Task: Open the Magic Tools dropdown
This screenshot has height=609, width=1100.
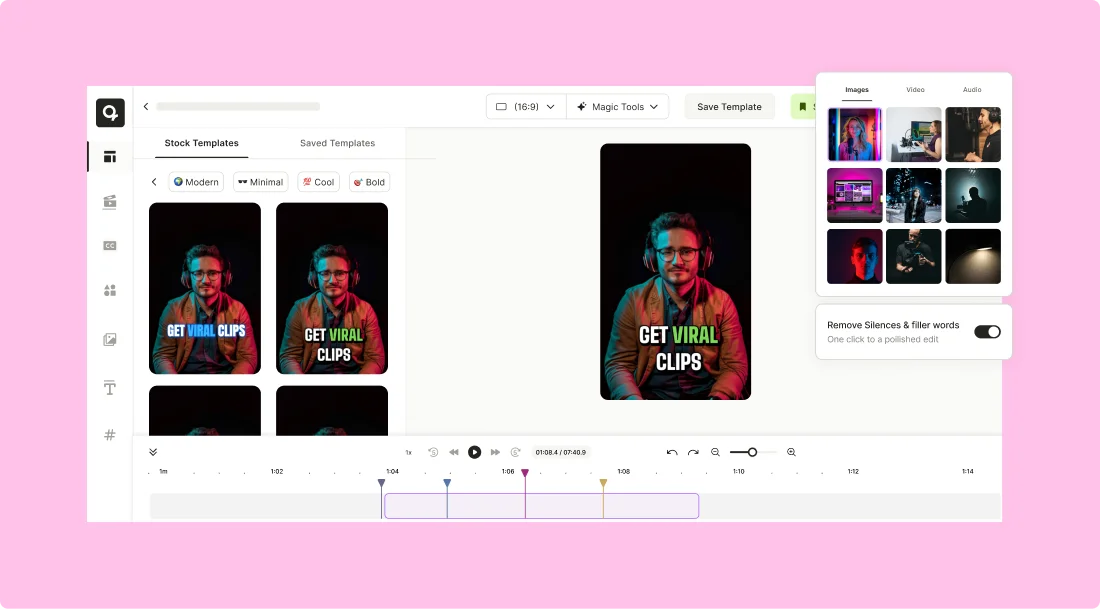Action: tap(618, 106)
